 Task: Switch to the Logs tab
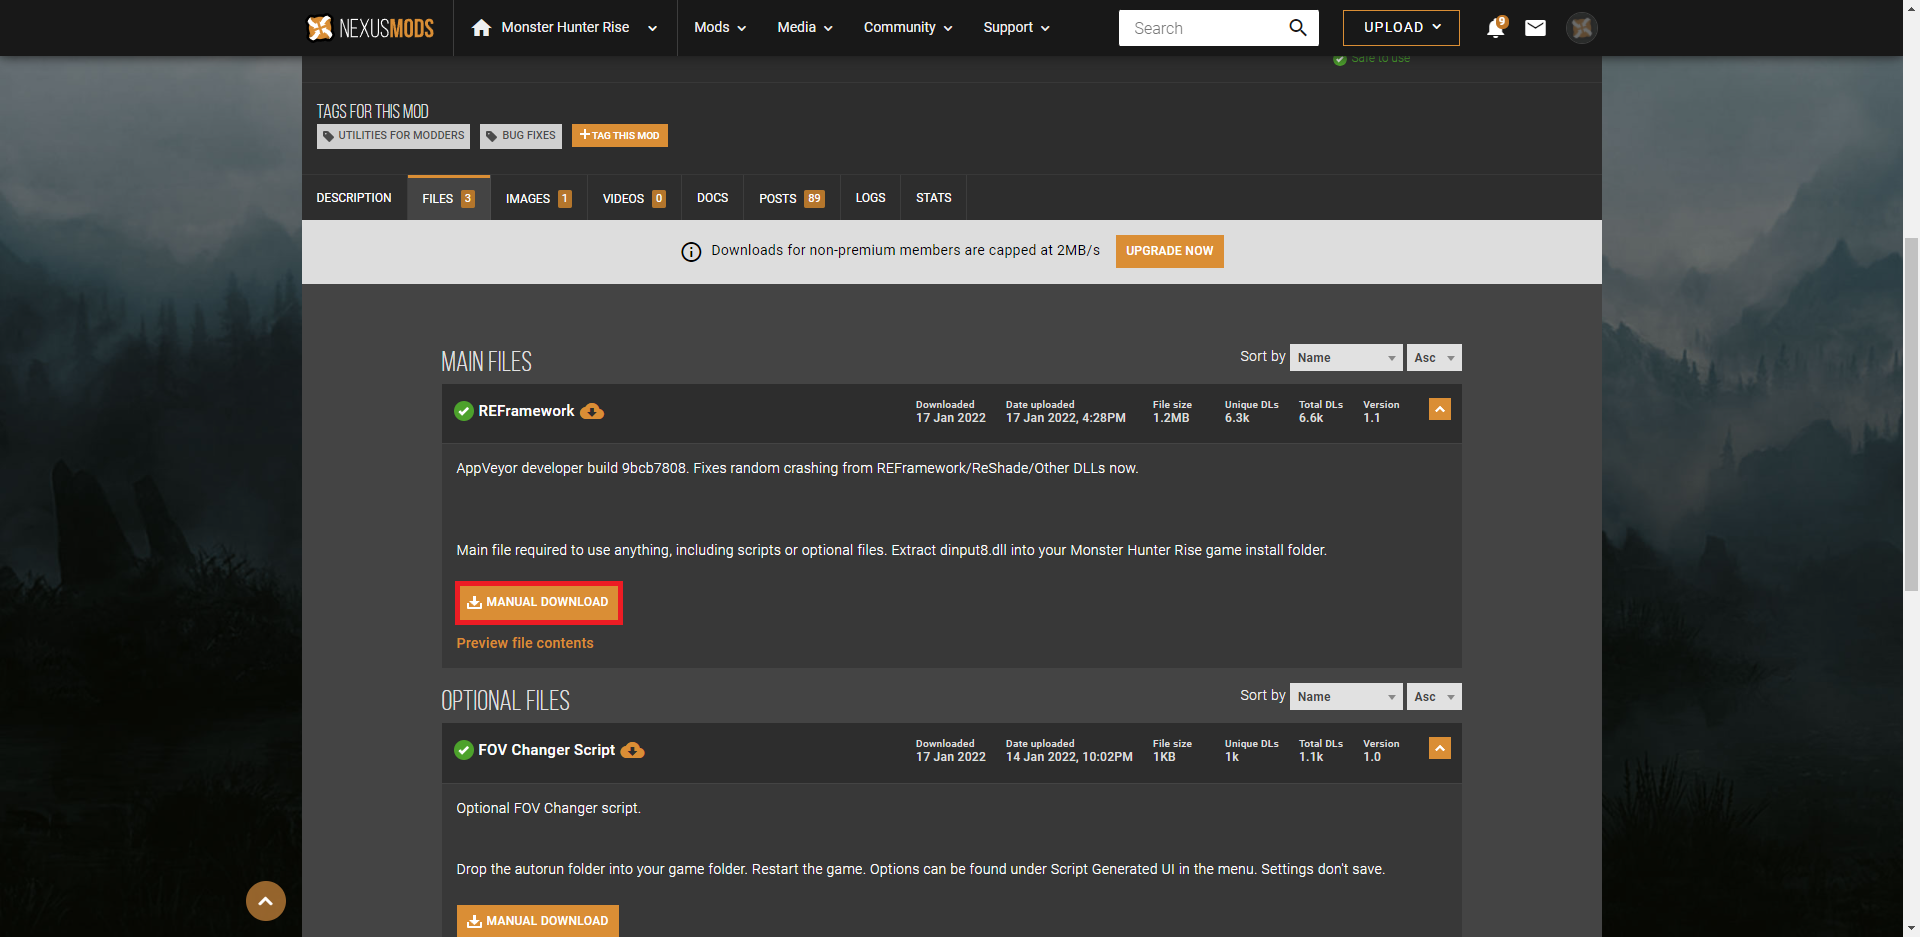(871, 198)
